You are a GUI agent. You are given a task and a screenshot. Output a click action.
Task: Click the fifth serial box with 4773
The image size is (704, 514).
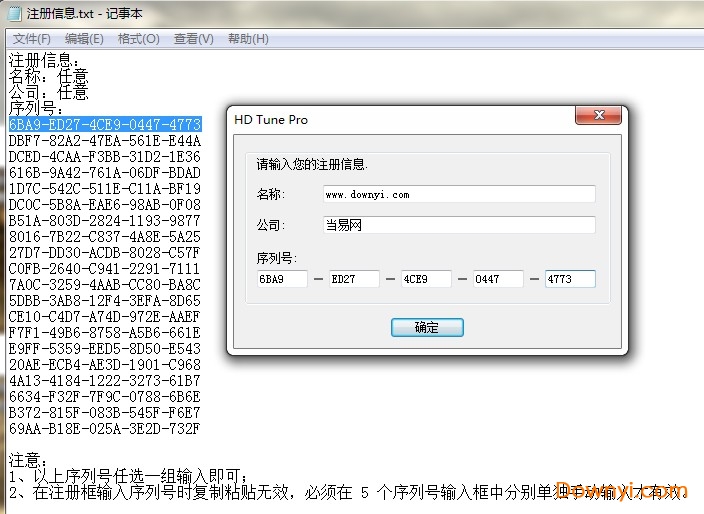570,279
